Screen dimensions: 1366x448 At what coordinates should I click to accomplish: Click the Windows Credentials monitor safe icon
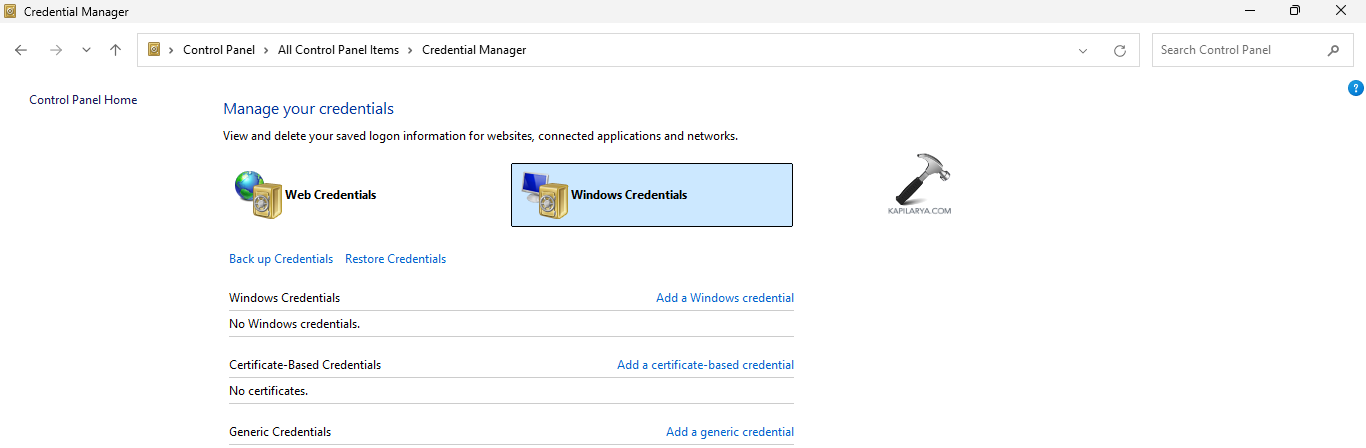[542, 195]
